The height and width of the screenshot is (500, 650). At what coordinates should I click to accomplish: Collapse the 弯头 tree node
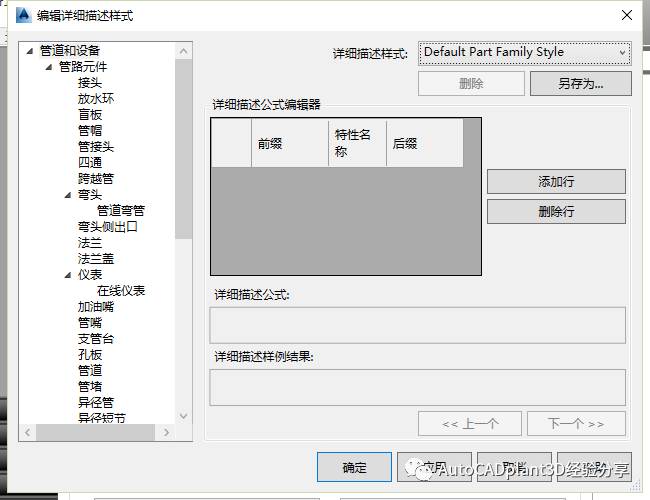(x=68, y=195)
